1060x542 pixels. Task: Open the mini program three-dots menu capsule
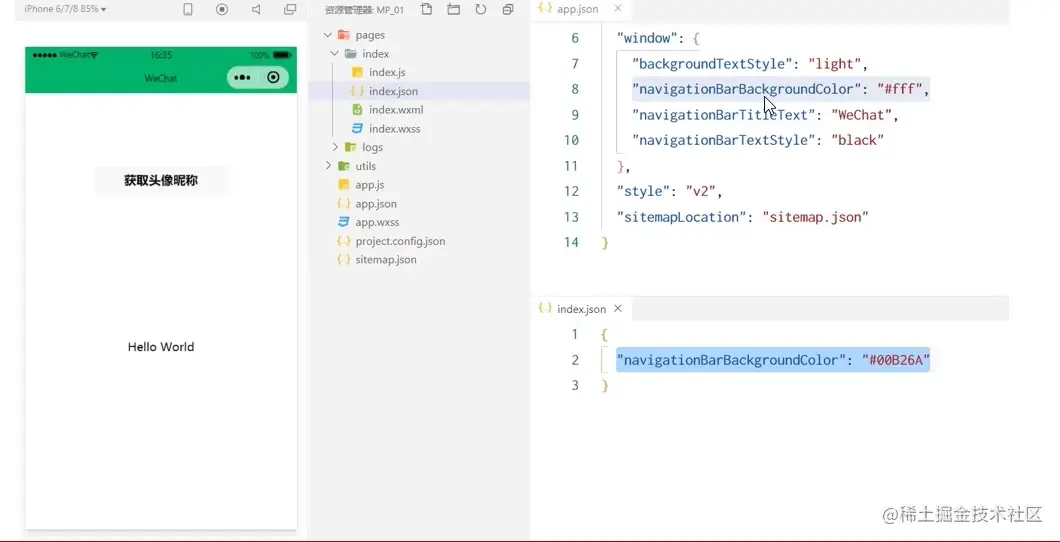(242, 78)
